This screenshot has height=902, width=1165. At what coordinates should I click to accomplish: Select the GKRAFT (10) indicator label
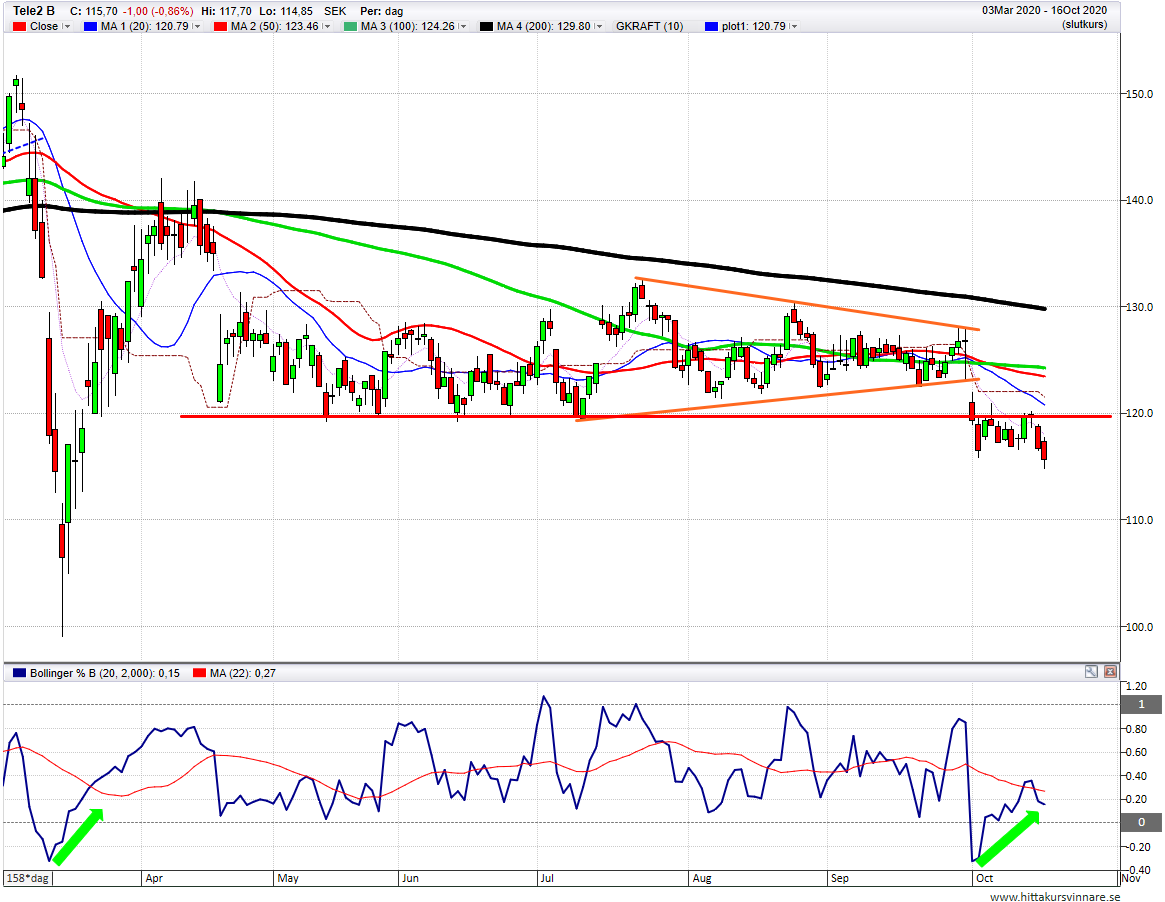[x=649, y=27]
